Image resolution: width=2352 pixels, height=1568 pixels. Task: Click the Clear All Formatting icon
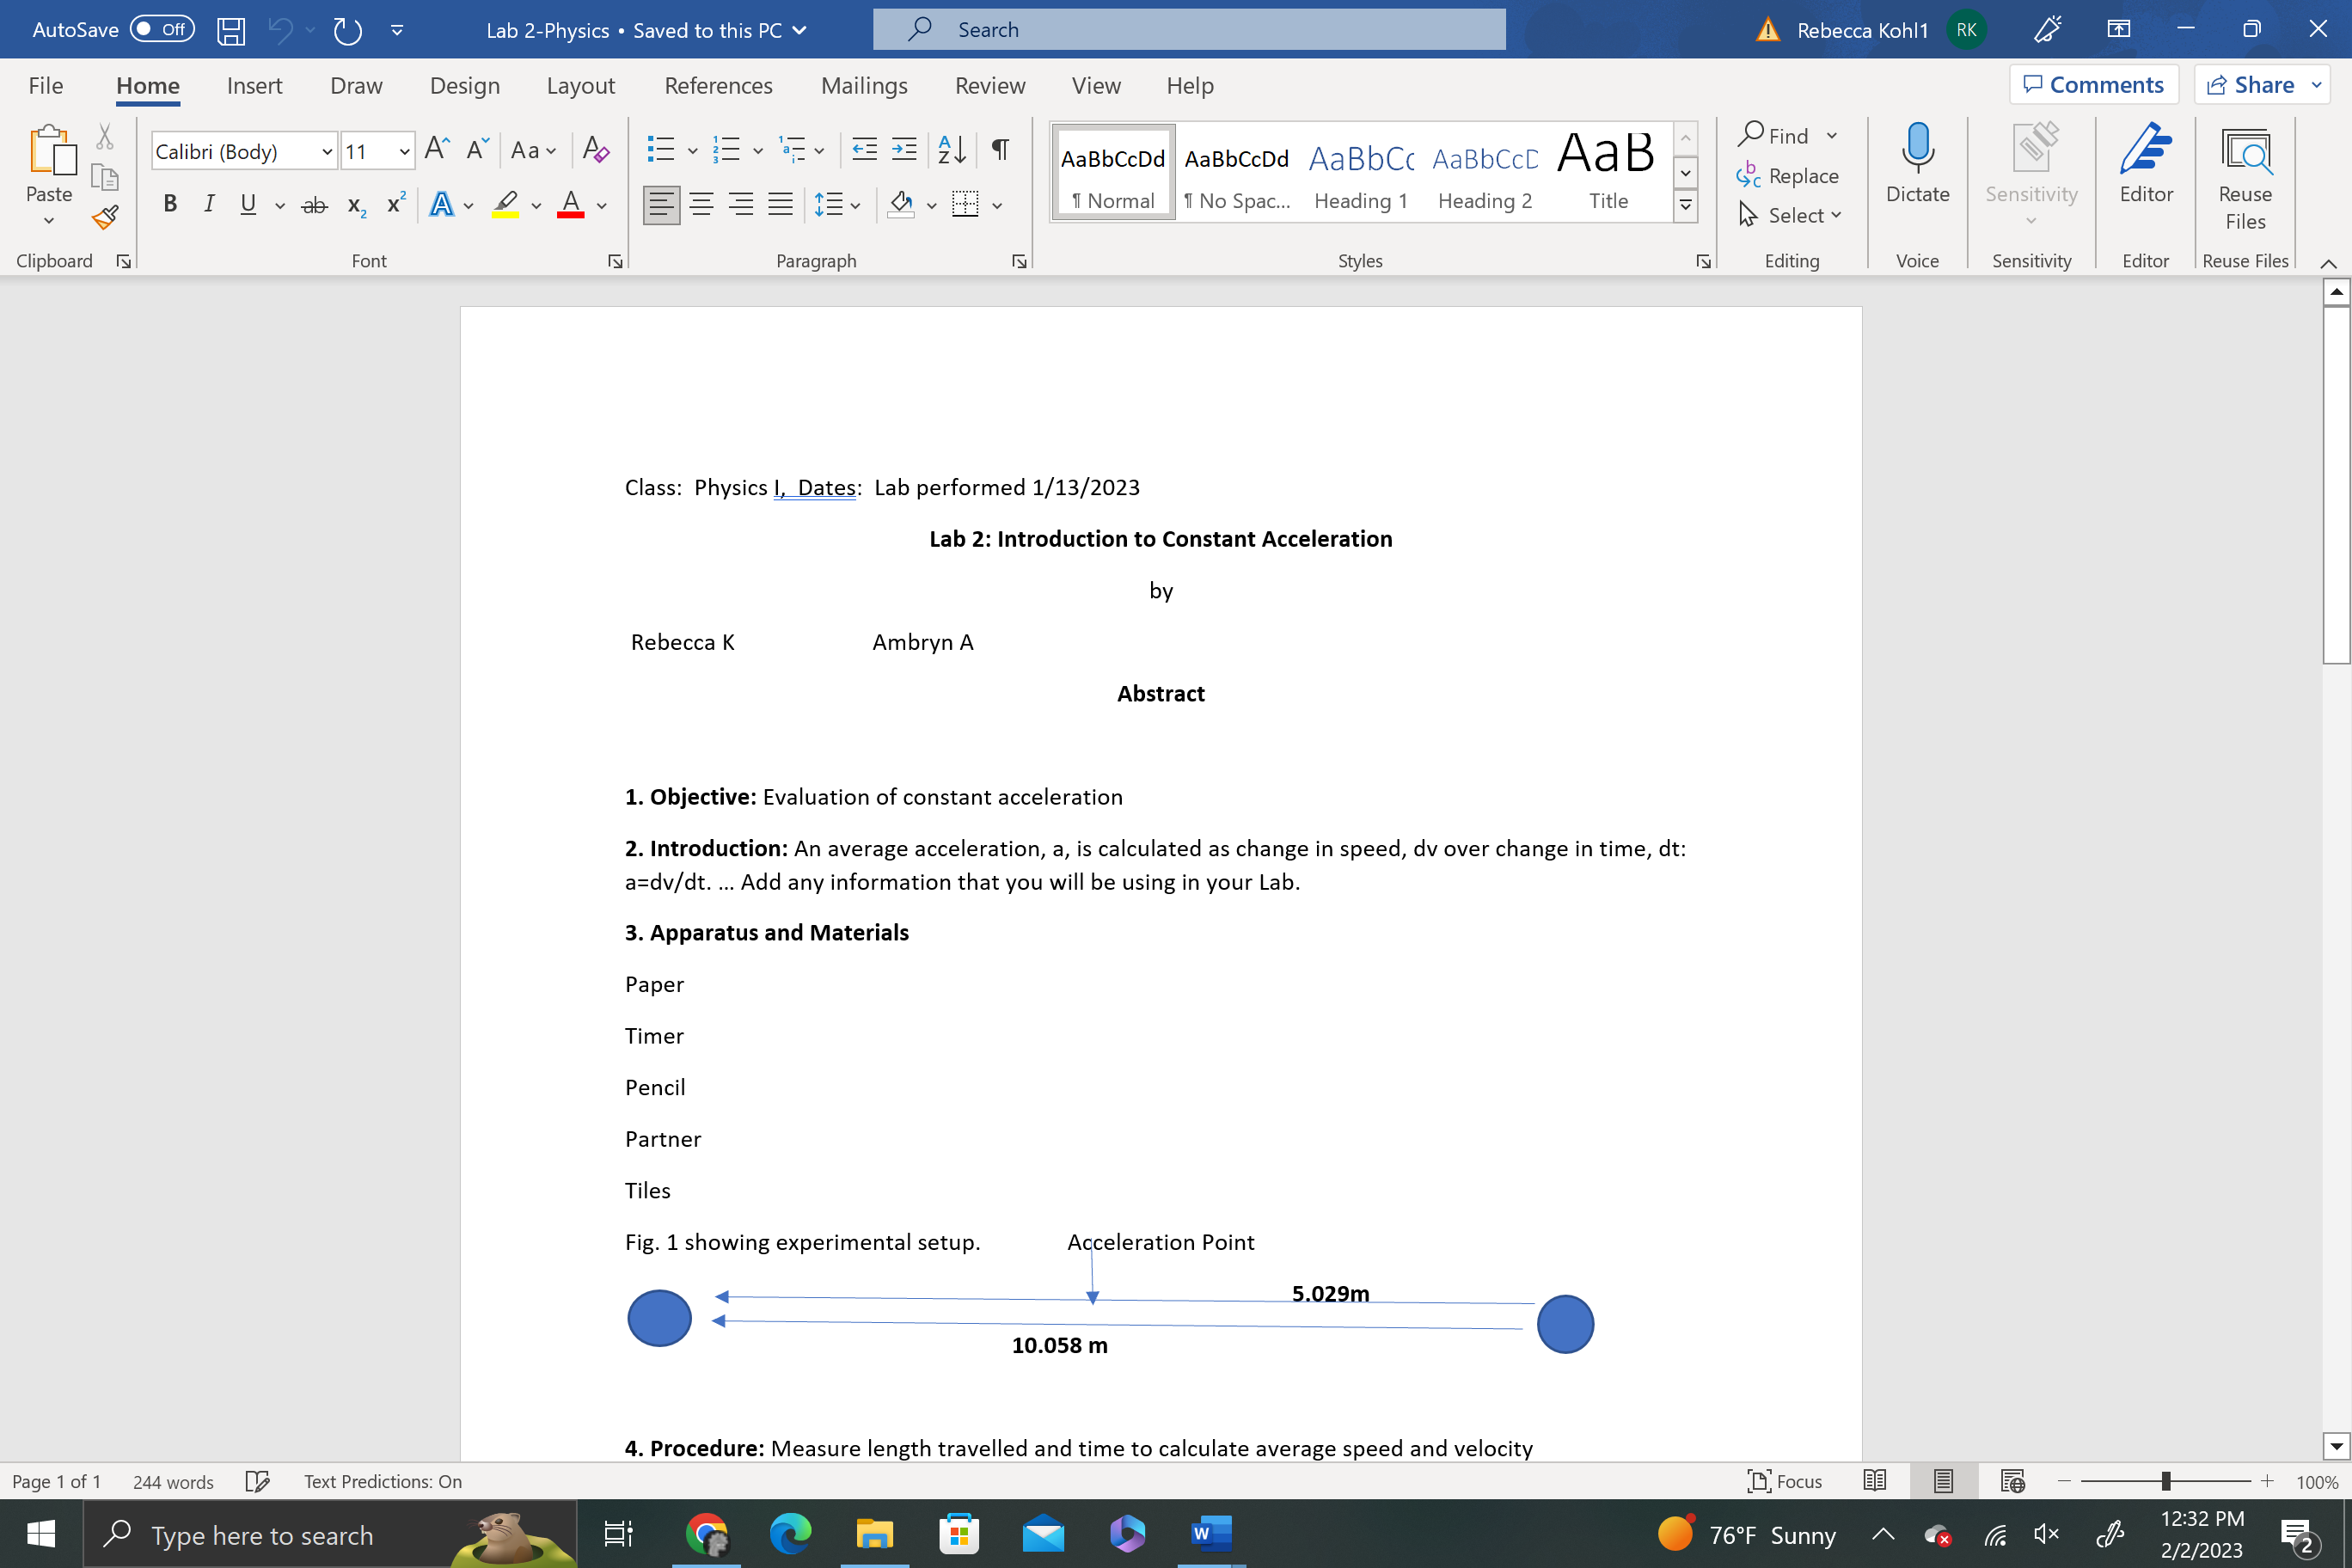coord(596,150)
